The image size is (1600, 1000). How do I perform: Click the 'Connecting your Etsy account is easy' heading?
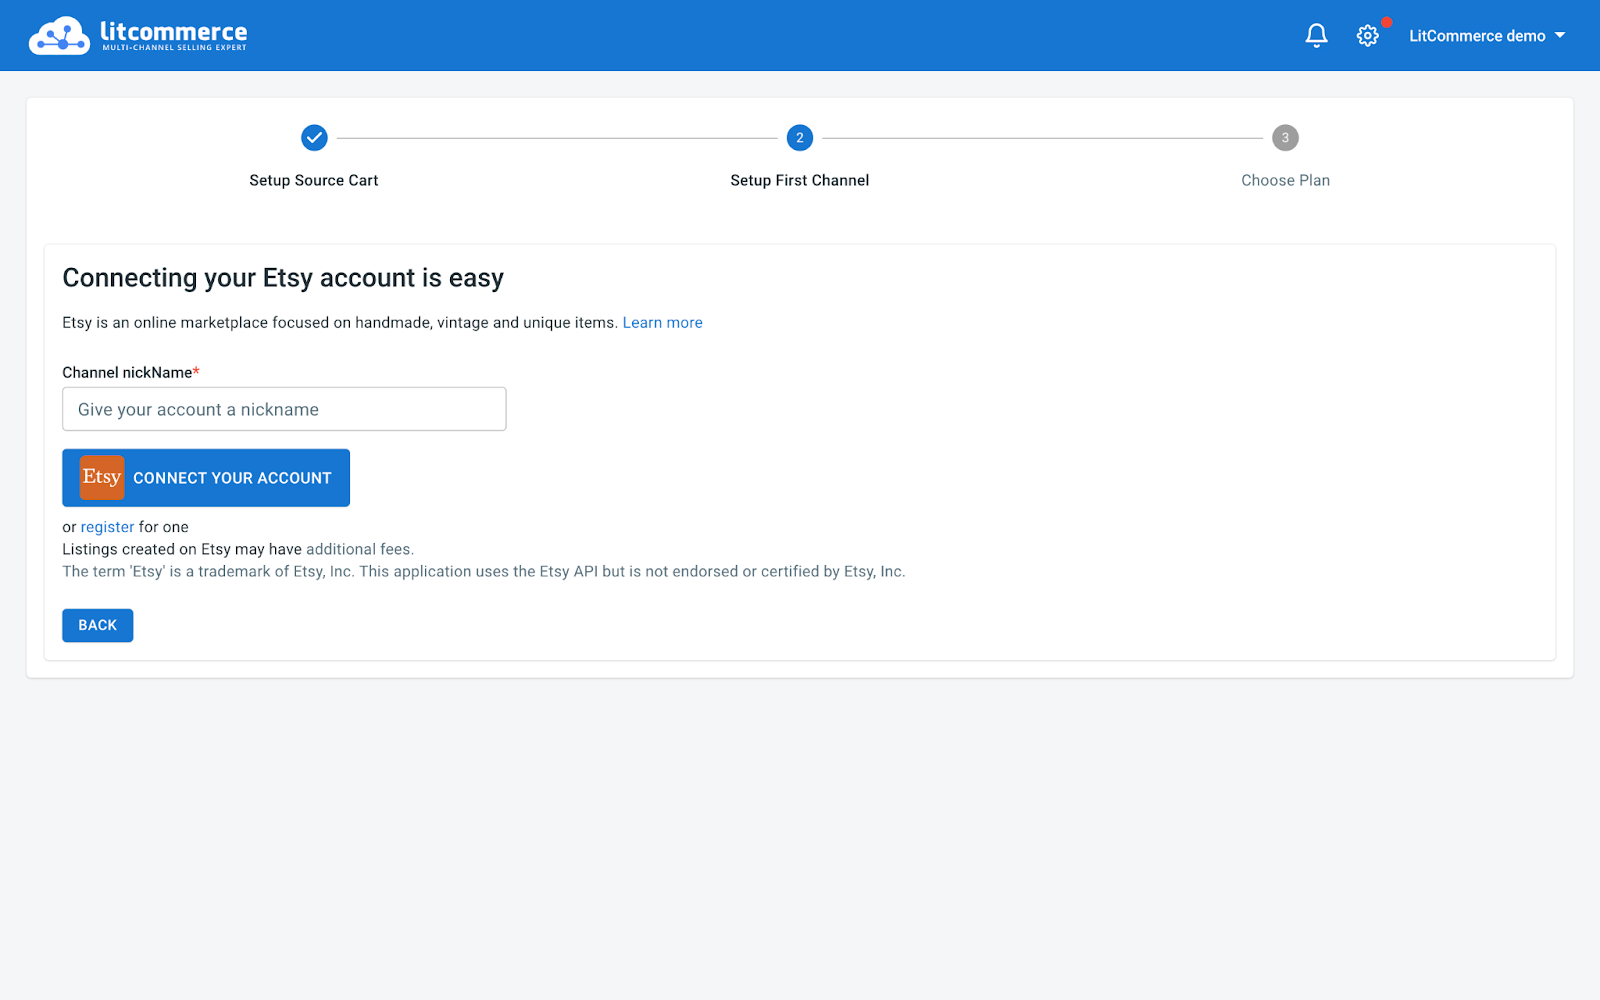[x=283, y=278]
